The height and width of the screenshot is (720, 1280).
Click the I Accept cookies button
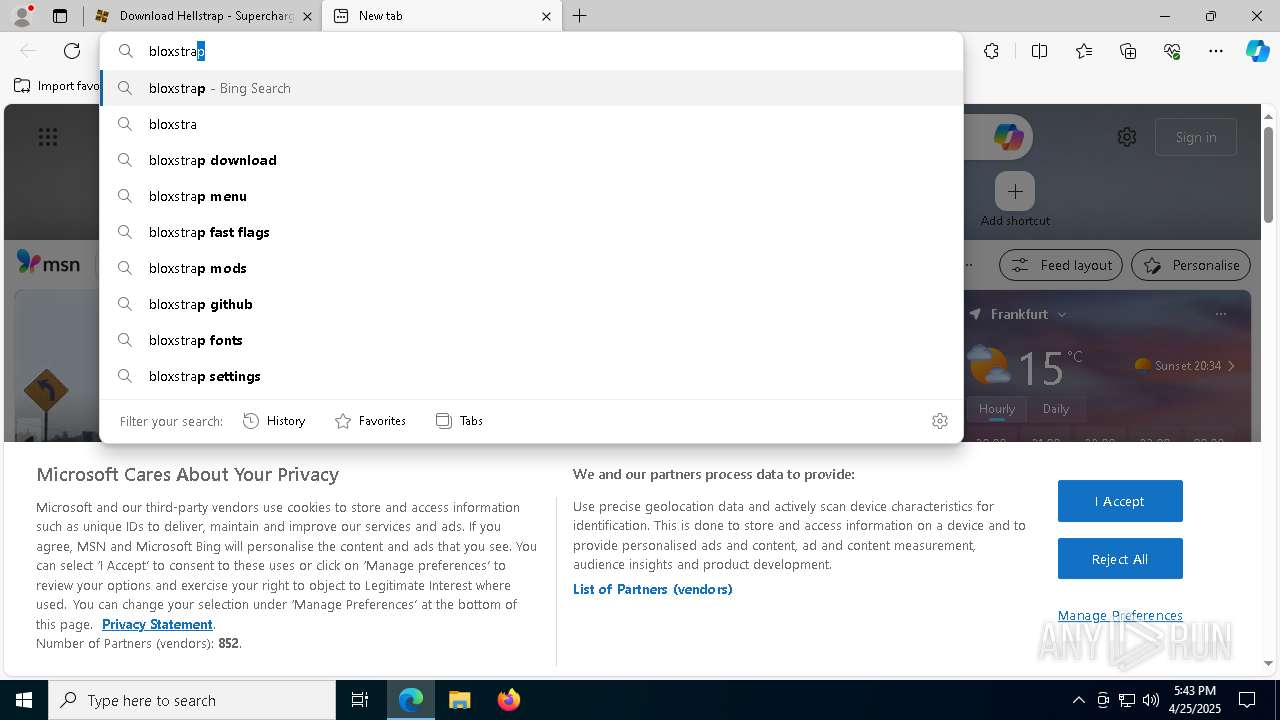click(1120, 501)
